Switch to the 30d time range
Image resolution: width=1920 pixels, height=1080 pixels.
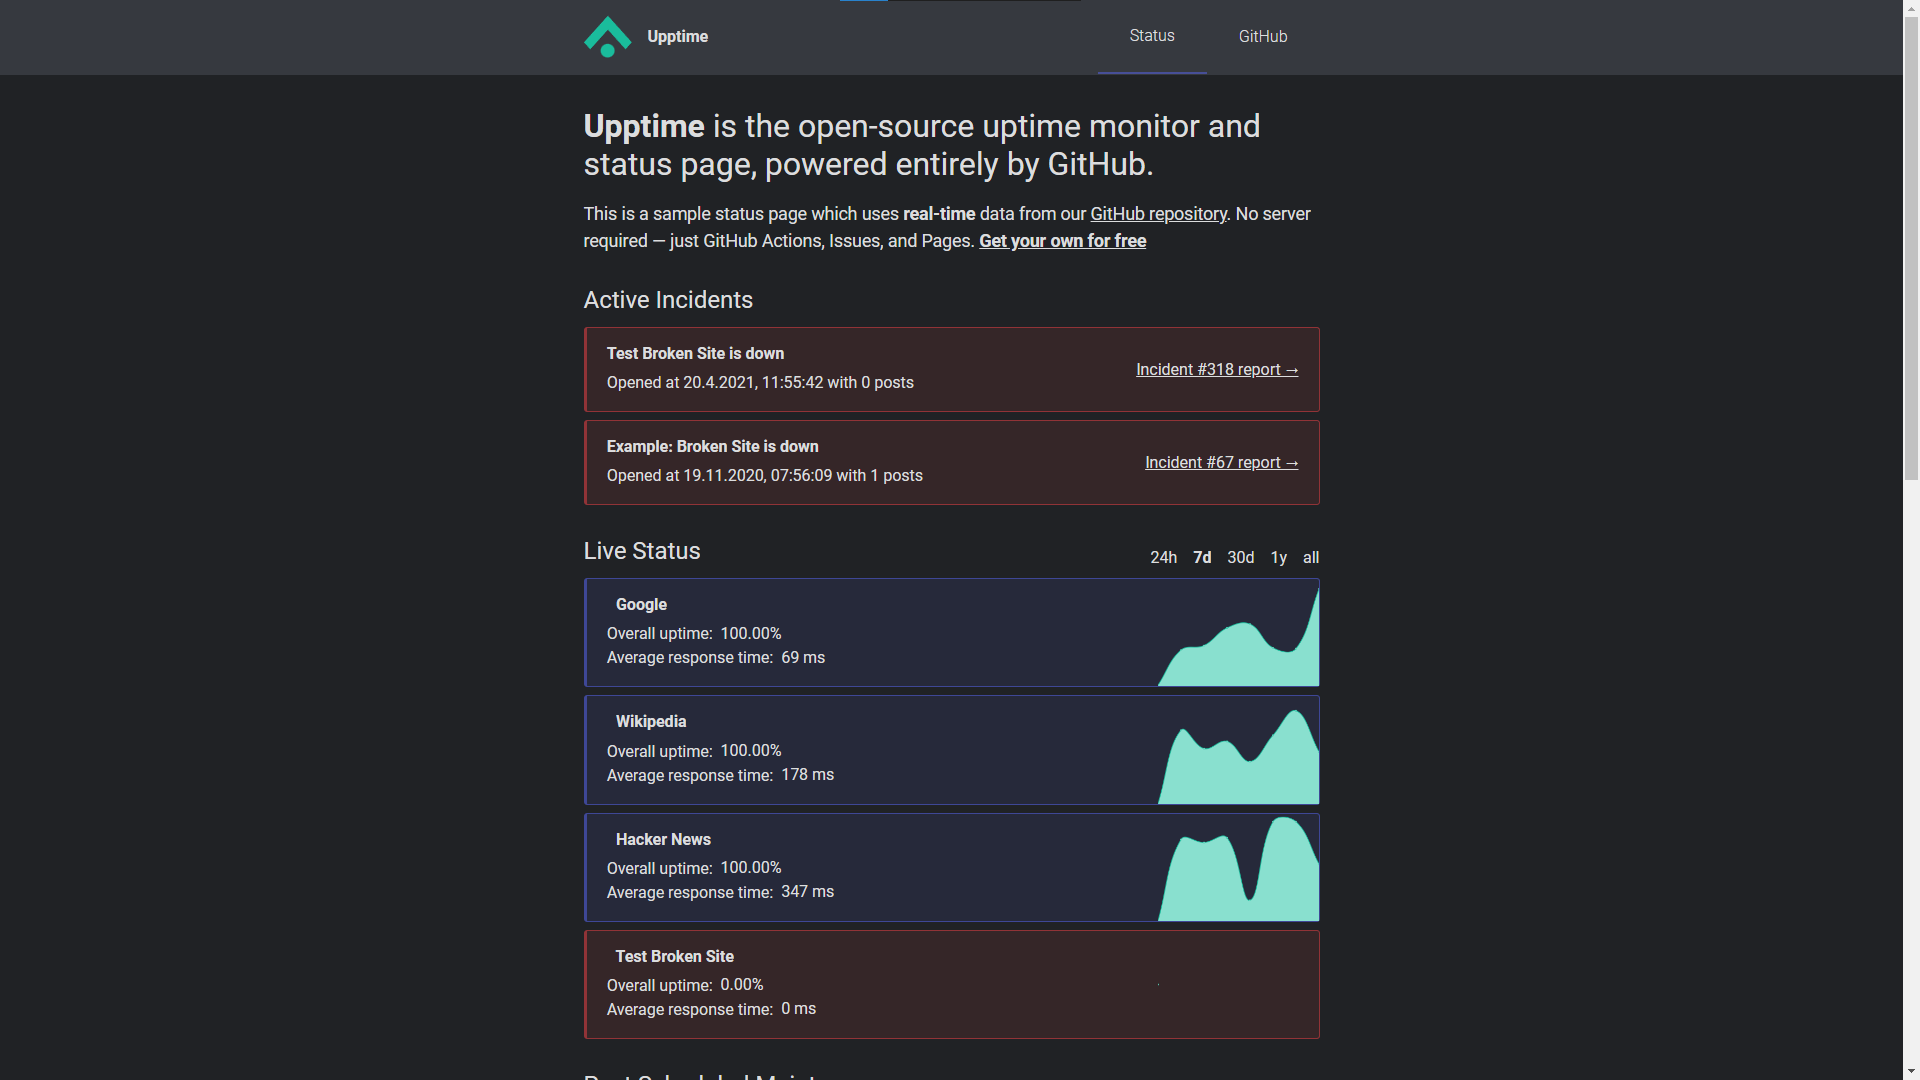(1240, 557)
